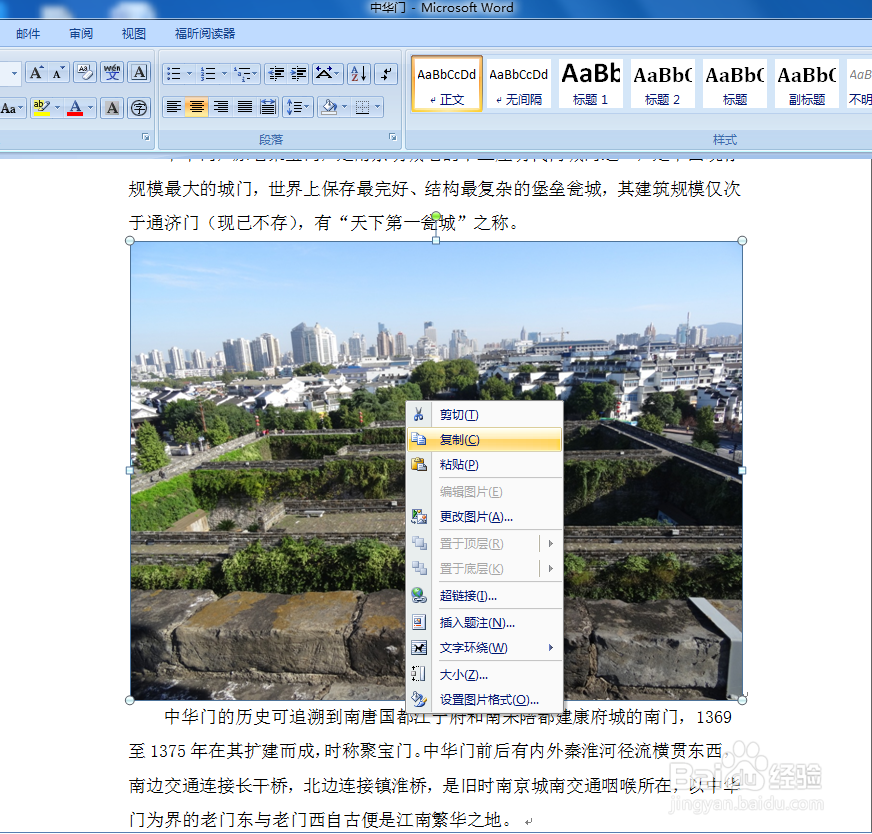Click the Grow Font icon

36,71
